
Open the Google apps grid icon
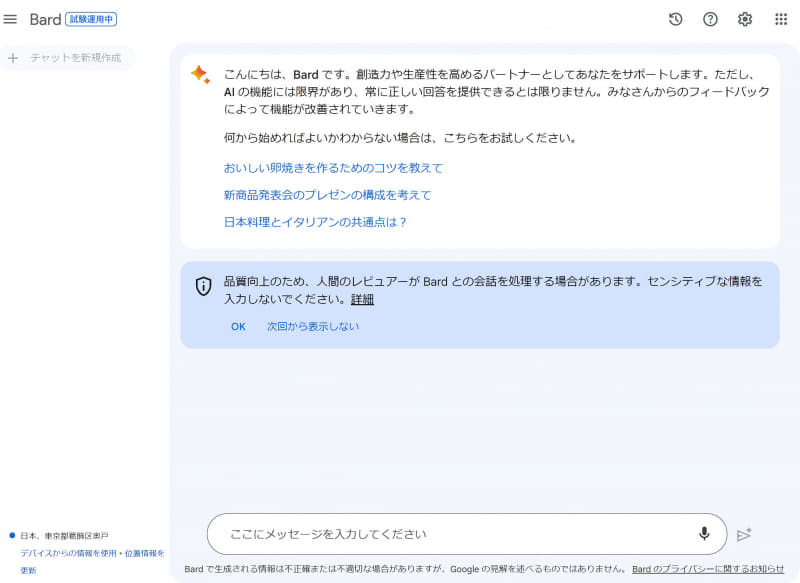point(781,19)
